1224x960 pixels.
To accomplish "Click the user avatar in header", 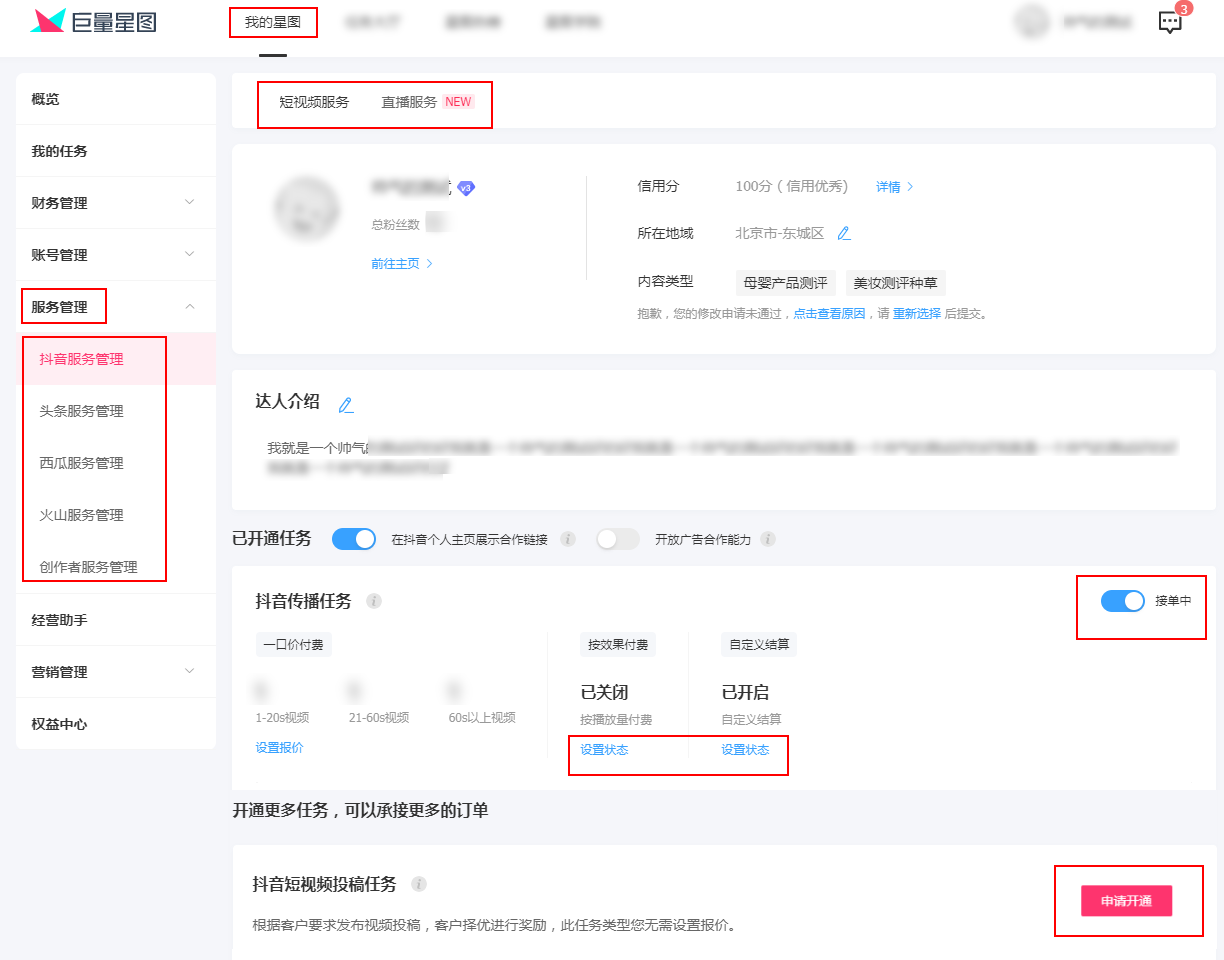I will pos(1031,22).
